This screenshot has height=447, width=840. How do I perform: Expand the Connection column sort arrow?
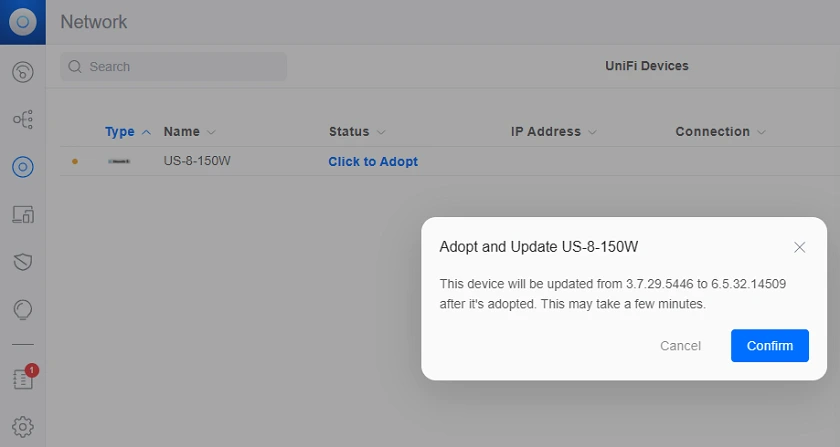pos(761,132)
